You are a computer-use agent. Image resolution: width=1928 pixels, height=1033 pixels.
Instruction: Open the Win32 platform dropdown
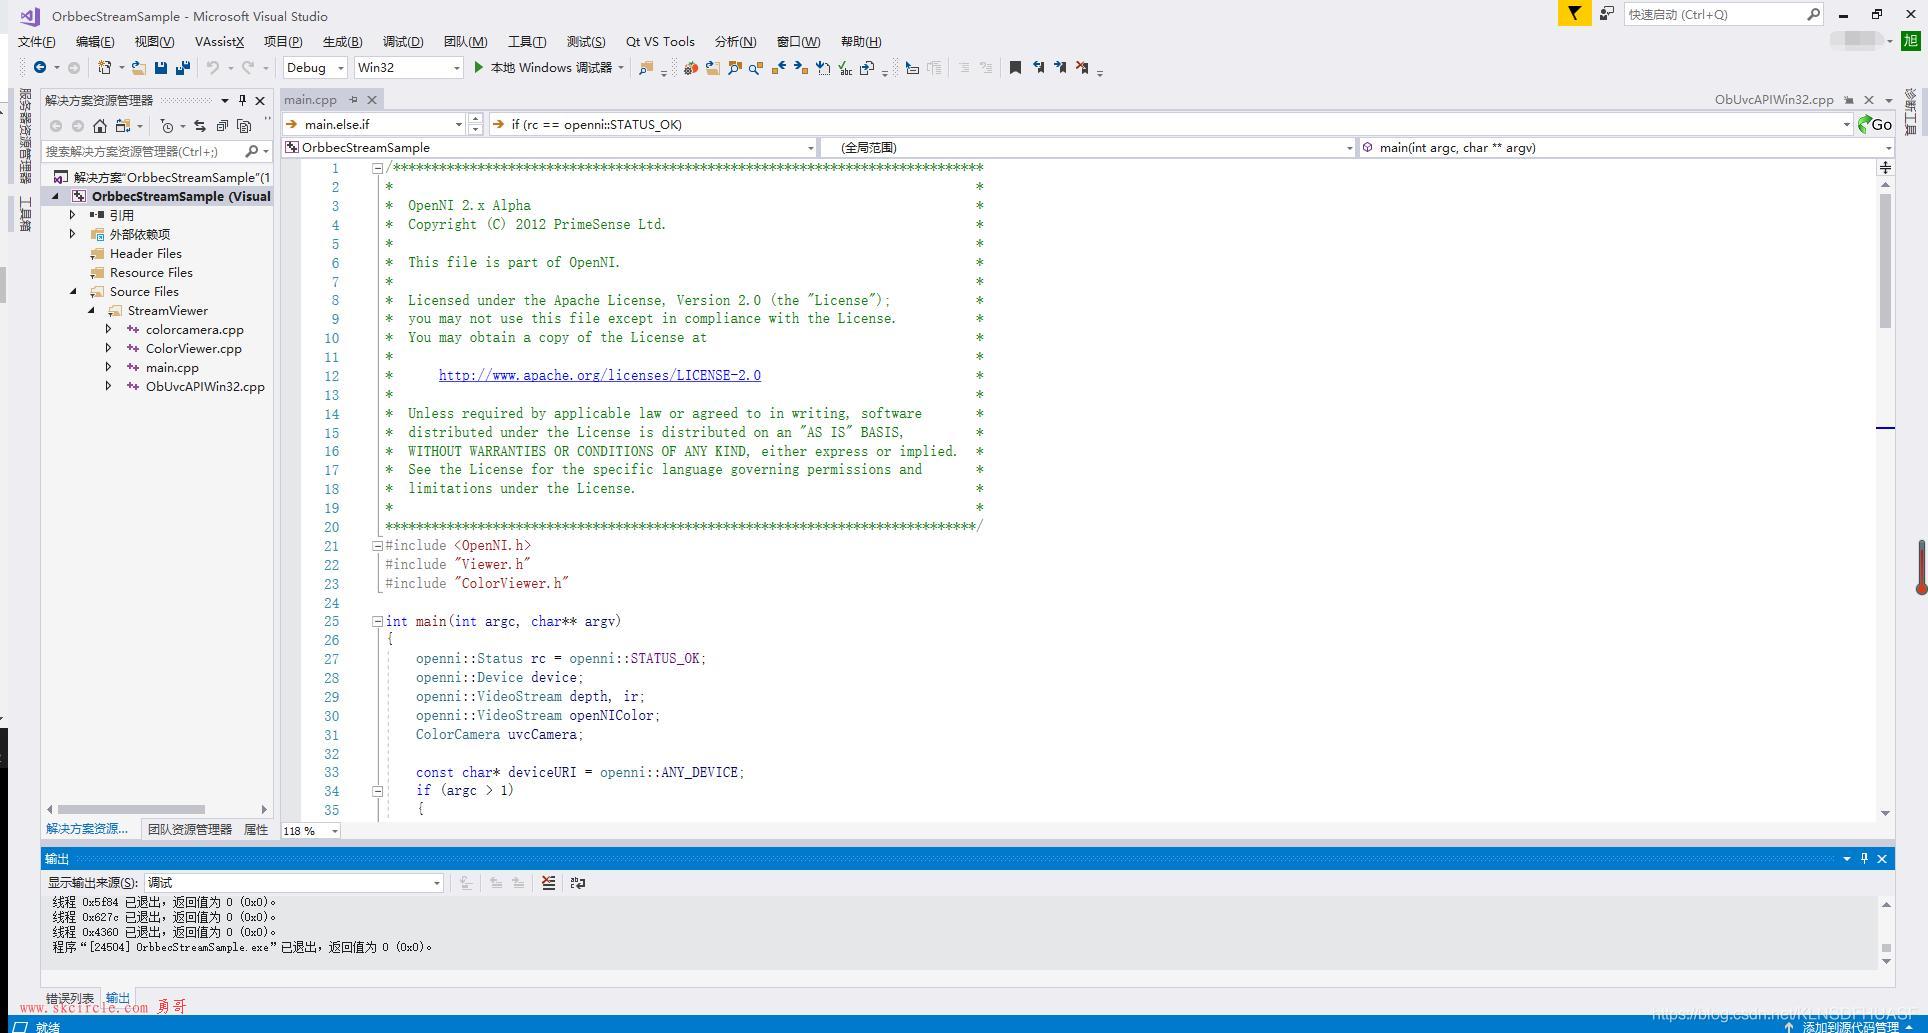tap(408, 68)
